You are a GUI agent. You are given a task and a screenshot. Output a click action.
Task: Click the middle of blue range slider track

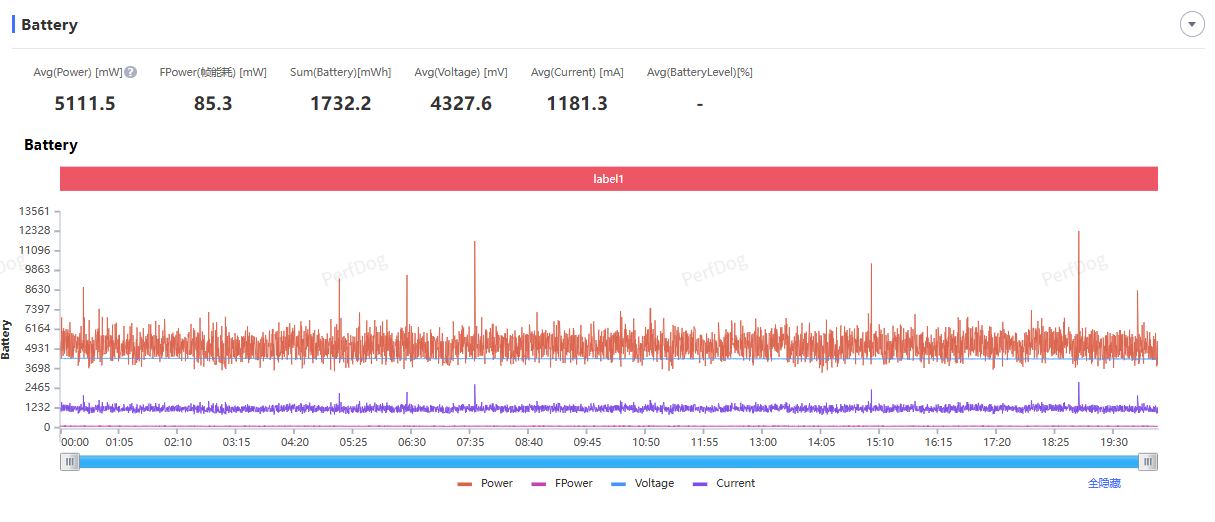coord(609,461)
